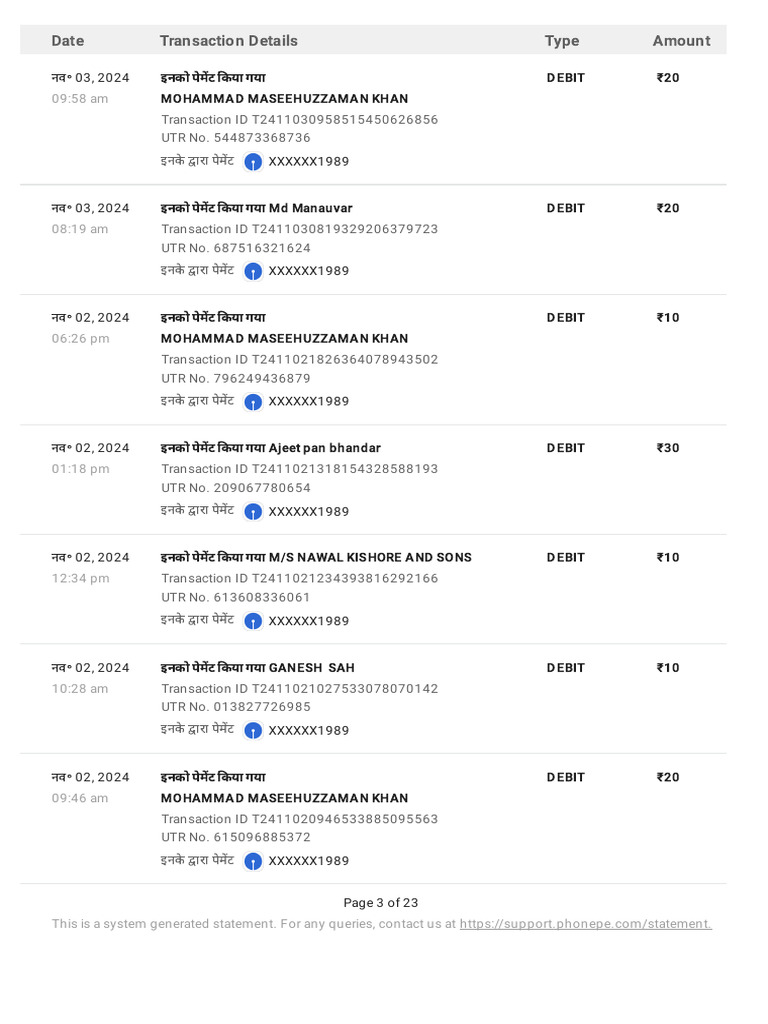Click the Amount column header
Screen dimensions: 768x1024
[681, 41]
